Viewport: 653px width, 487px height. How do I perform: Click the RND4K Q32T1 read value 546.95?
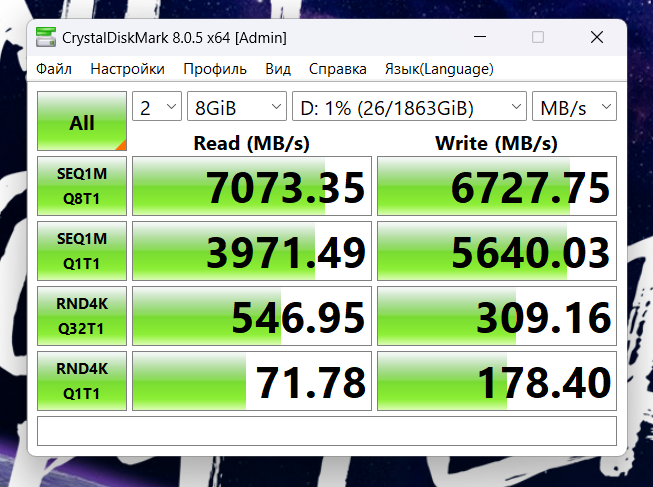coord(252,316)
